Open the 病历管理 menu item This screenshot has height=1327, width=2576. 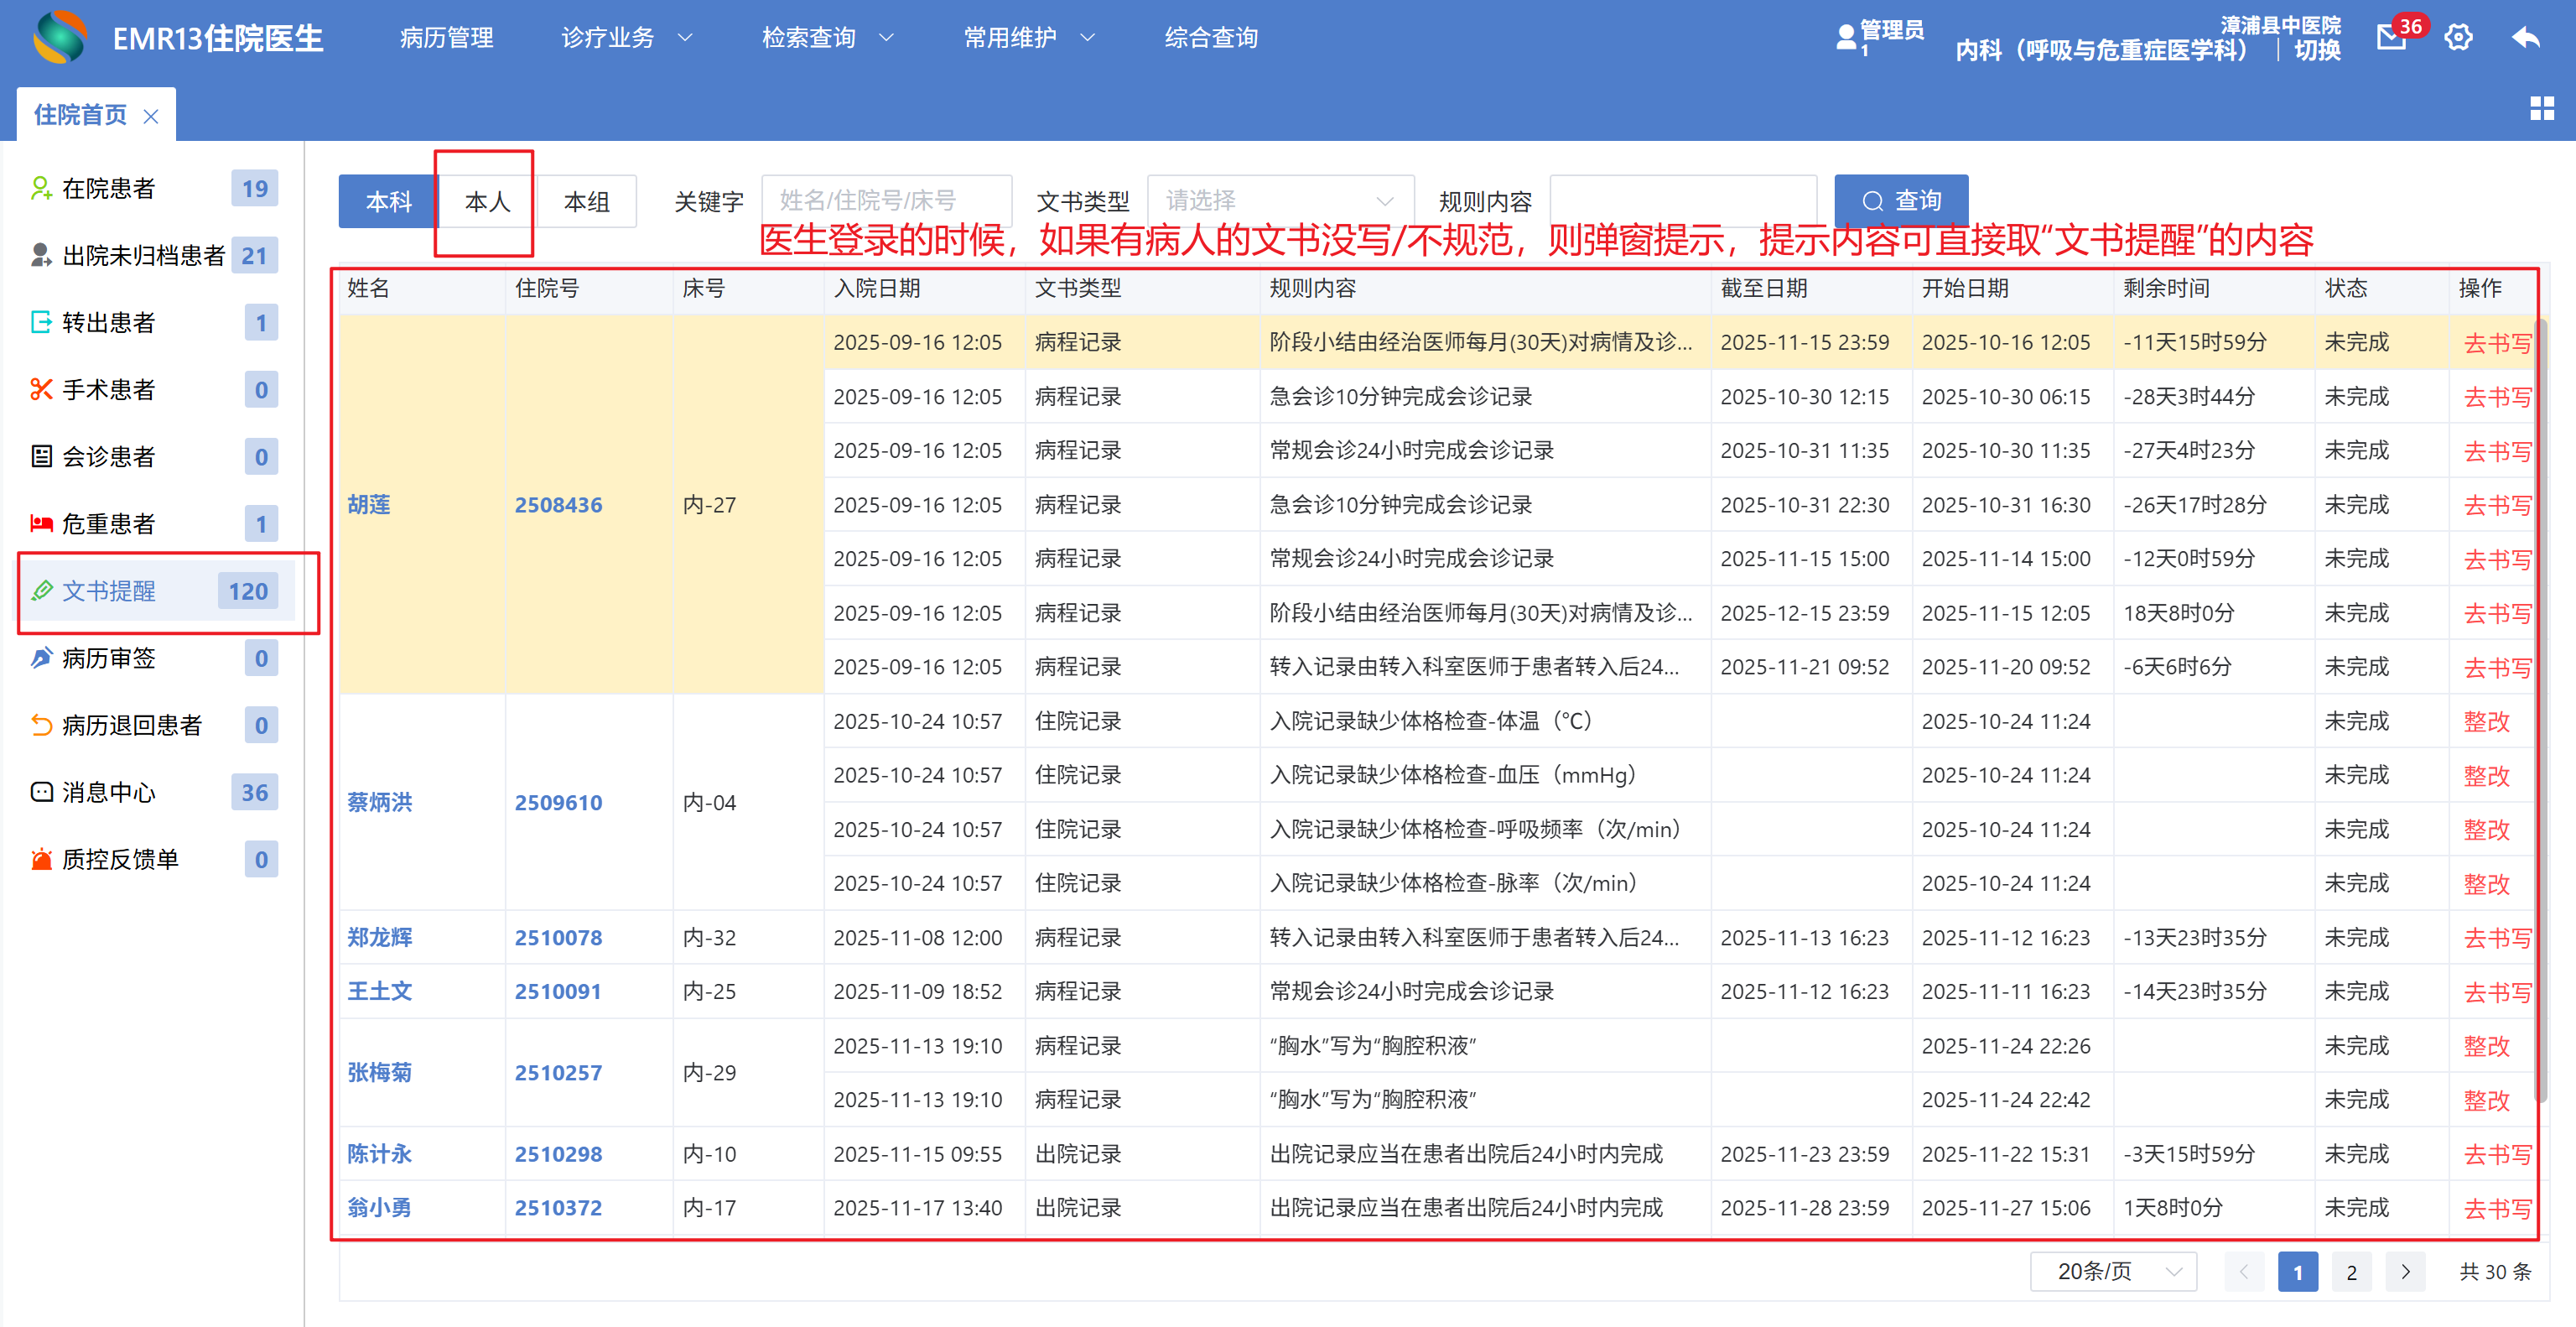pos(446,38)
